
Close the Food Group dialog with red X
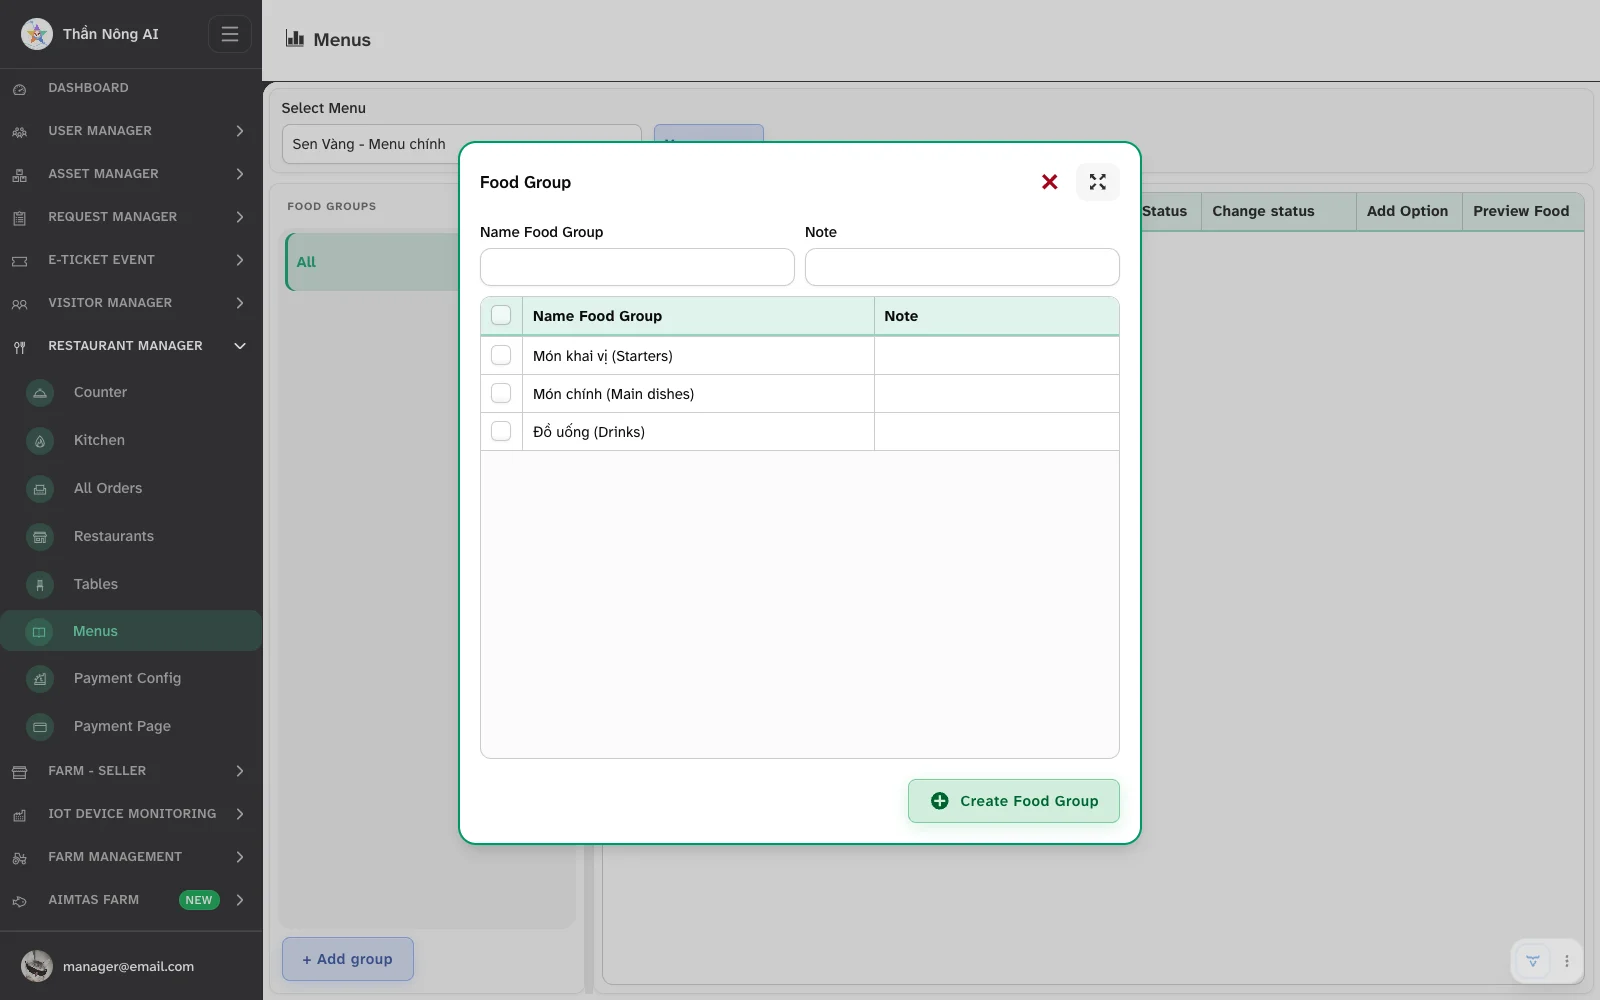click(x=1050, y=182)
